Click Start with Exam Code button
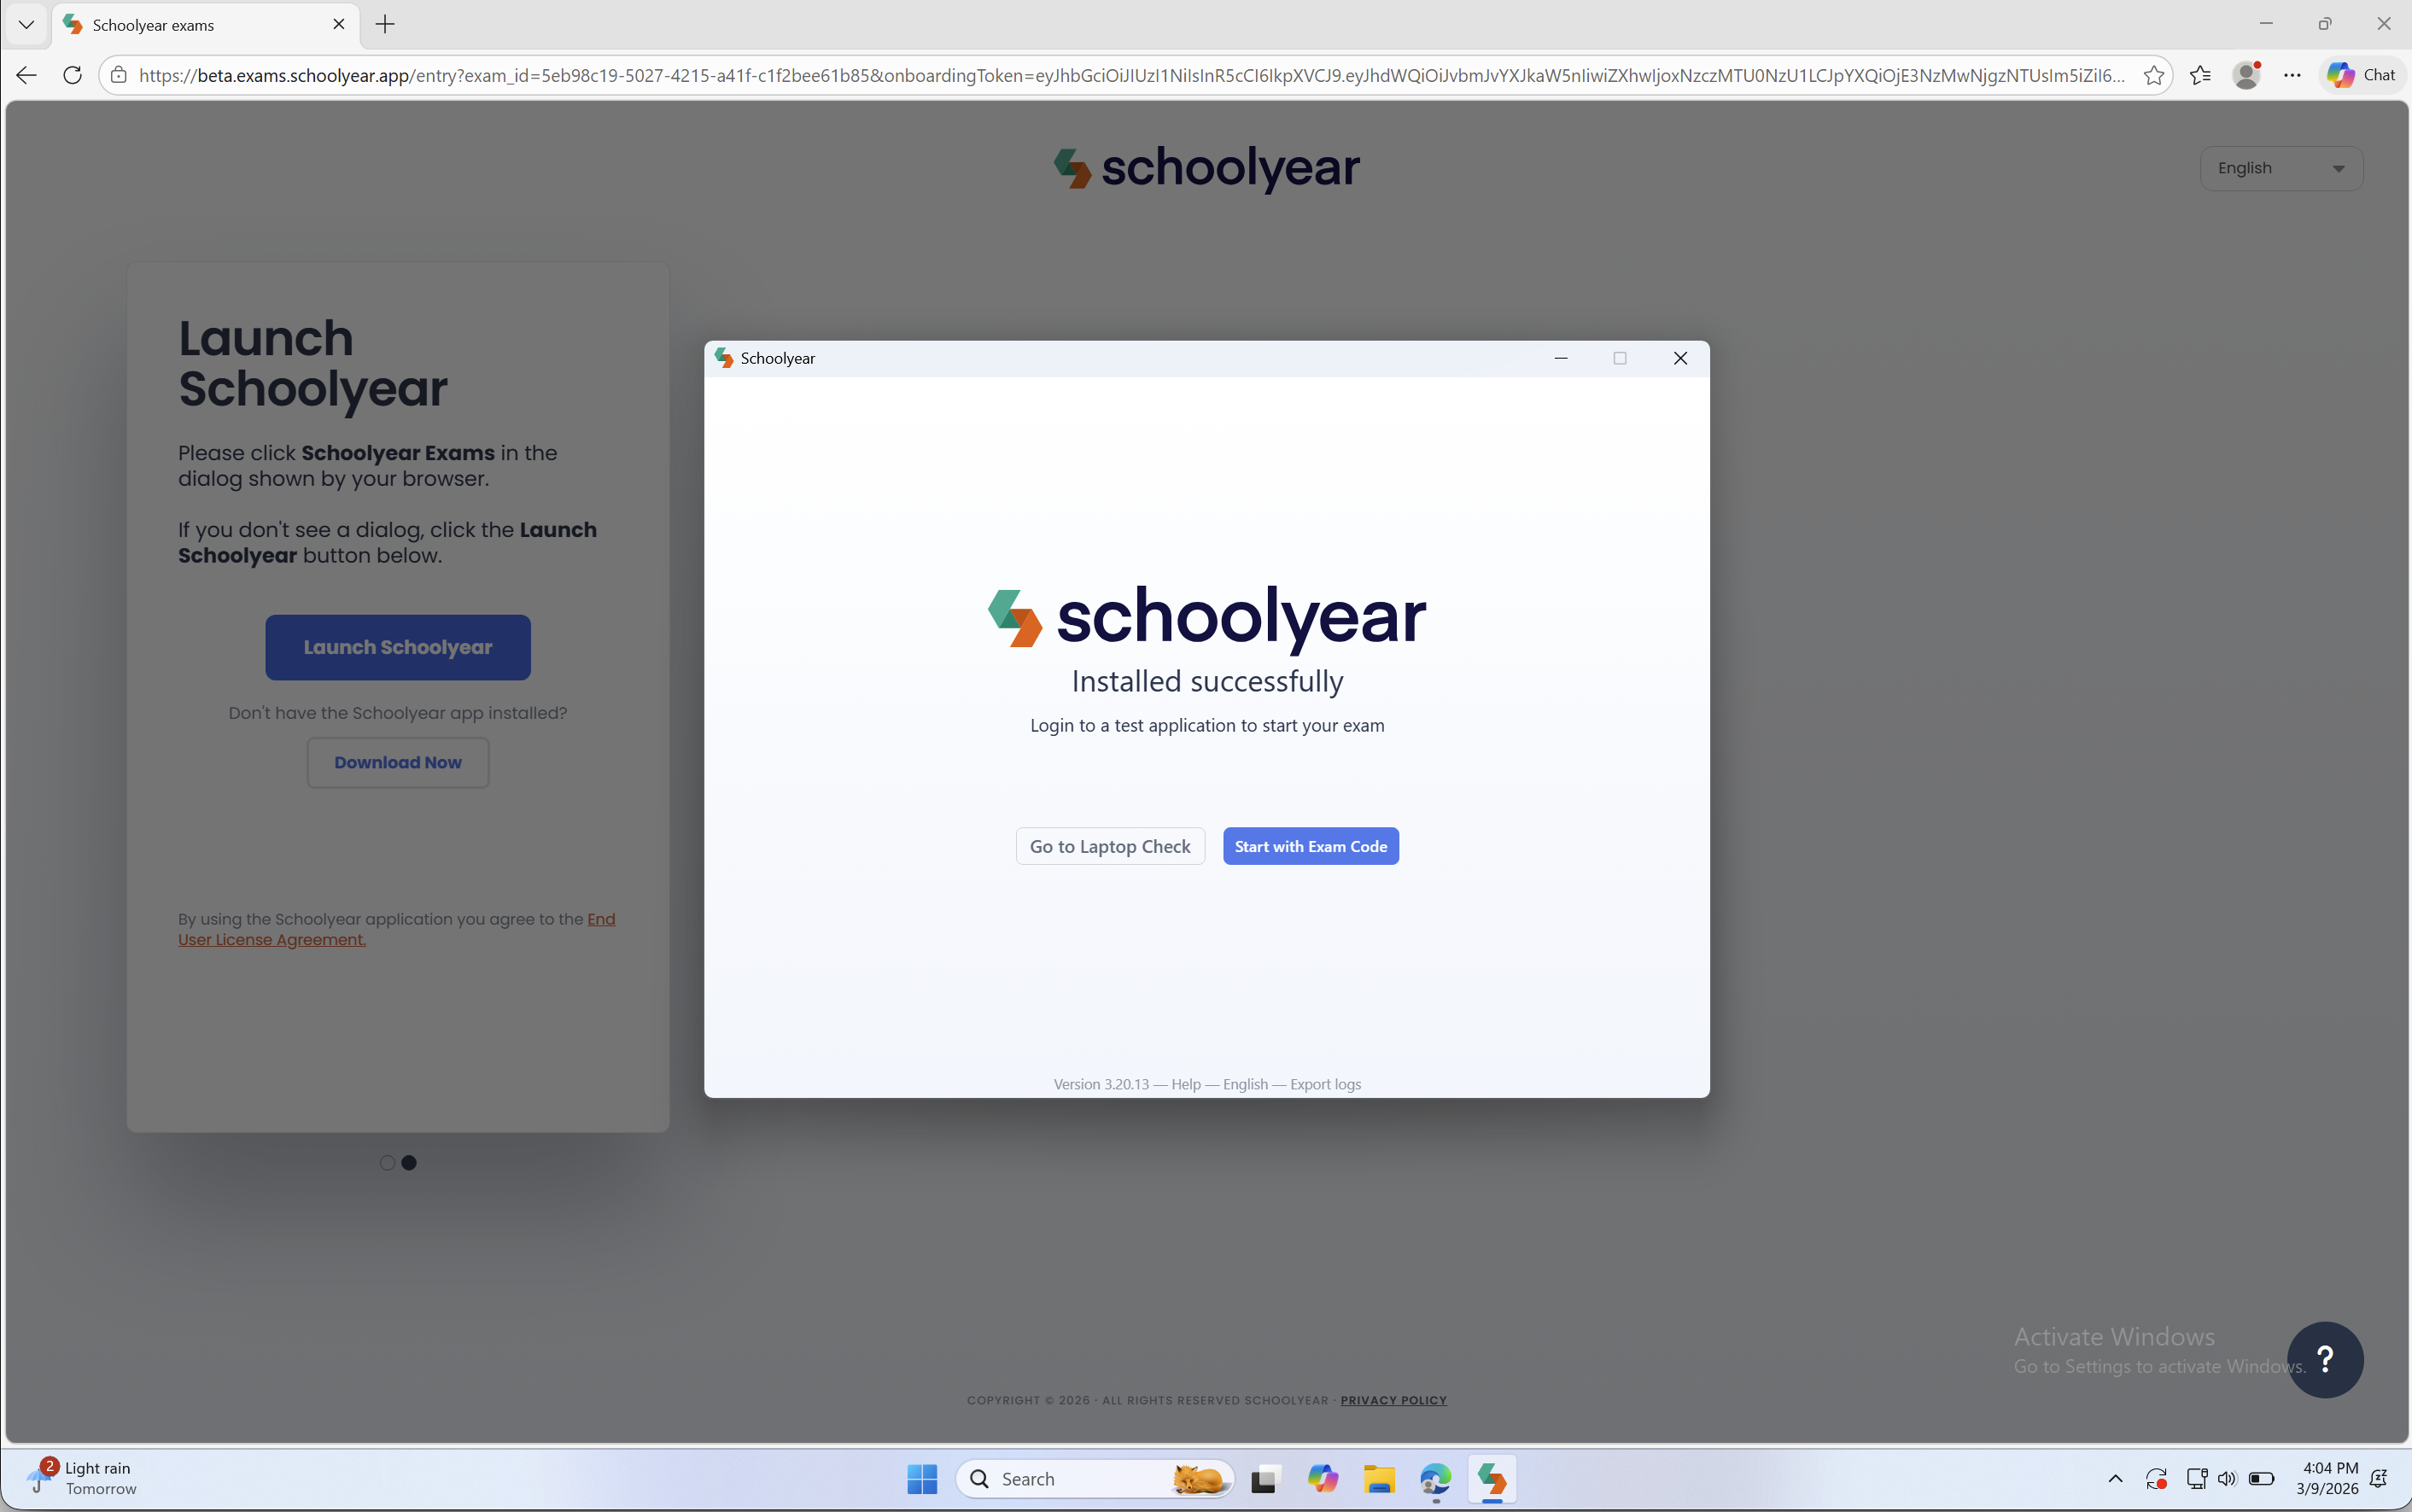 (x=1310, y=846)
